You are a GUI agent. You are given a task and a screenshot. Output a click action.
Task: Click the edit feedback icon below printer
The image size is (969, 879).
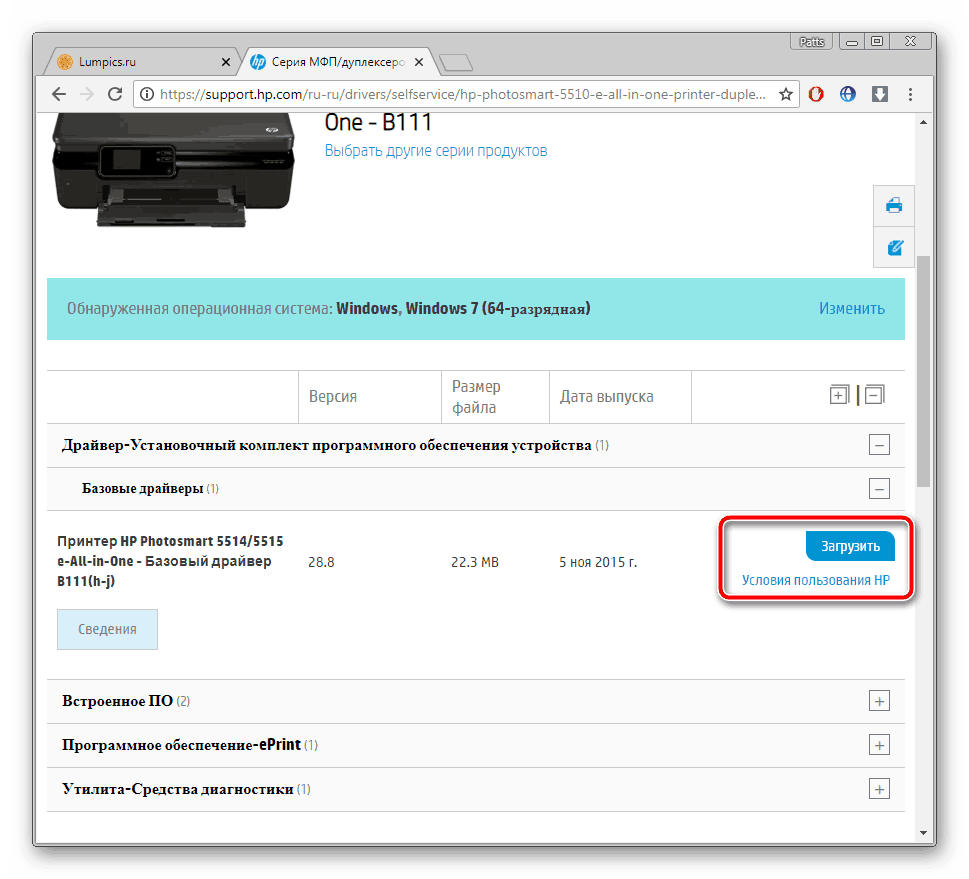click(x=894, y=246)
